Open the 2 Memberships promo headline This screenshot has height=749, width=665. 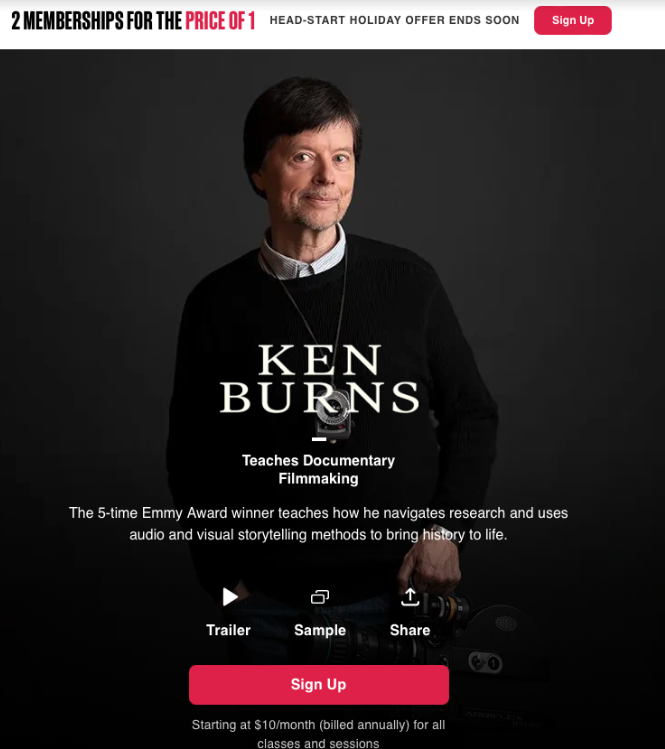click(133, 21)
